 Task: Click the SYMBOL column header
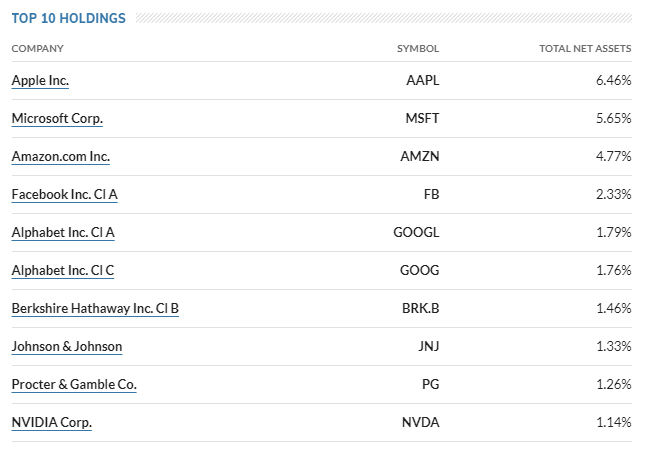pyautogui.click(x=418, y=49)
